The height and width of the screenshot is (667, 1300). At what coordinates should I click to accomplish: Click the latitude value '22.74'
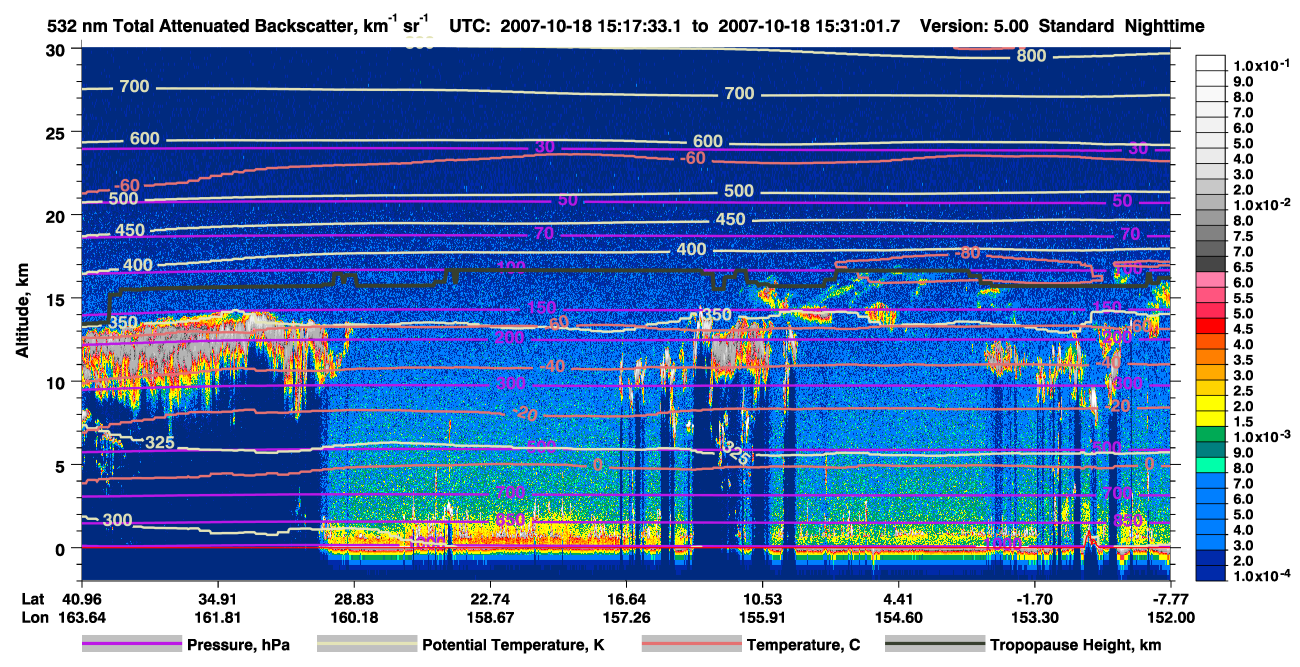pyautogui.click(x=490, y=599)
